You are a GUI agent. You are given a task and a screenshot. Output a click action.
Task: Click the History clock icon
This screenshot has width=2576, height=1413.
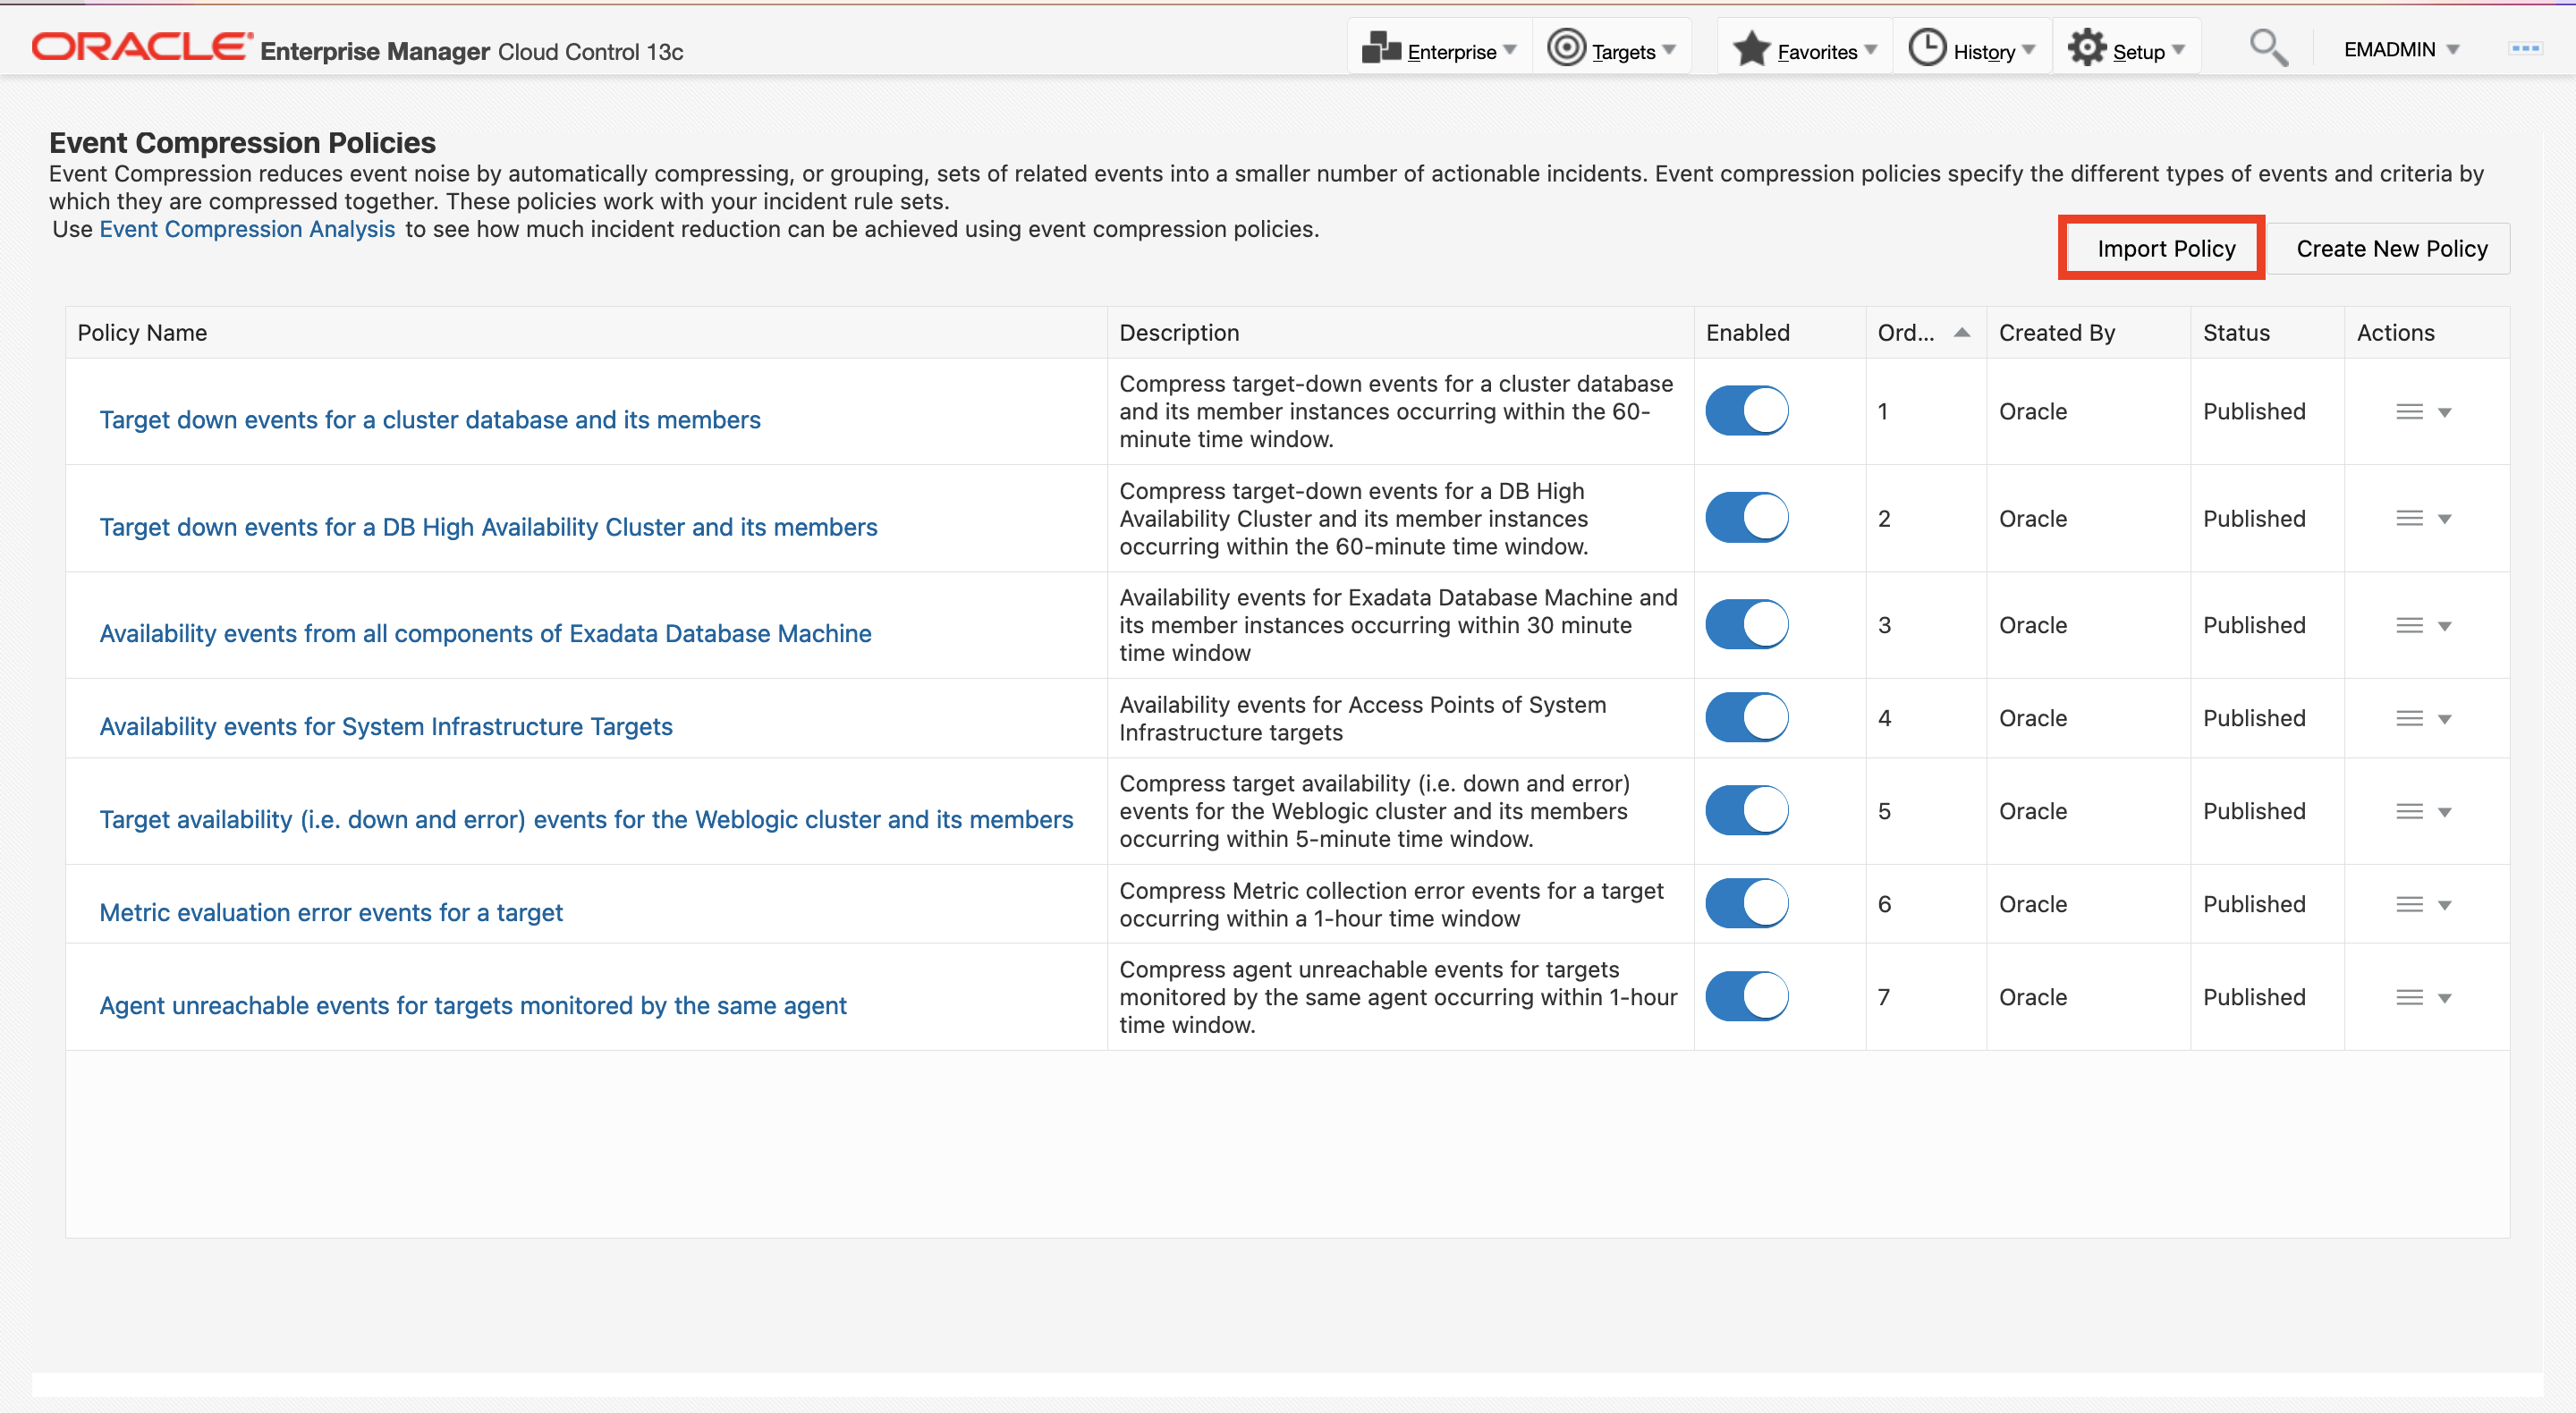(x=1926, y=48)
